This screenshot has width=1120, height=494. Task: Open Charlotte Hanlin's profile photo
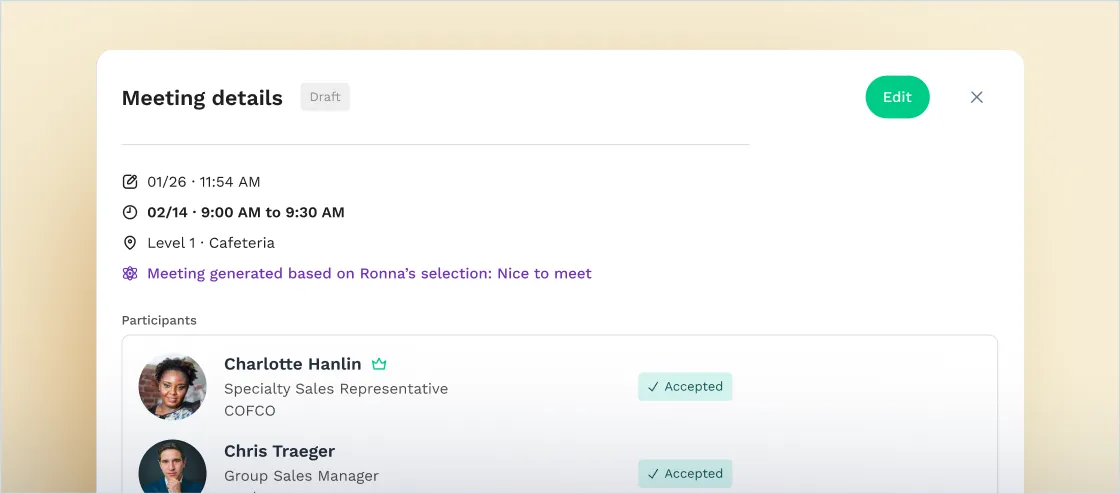(x=172, y=387)
